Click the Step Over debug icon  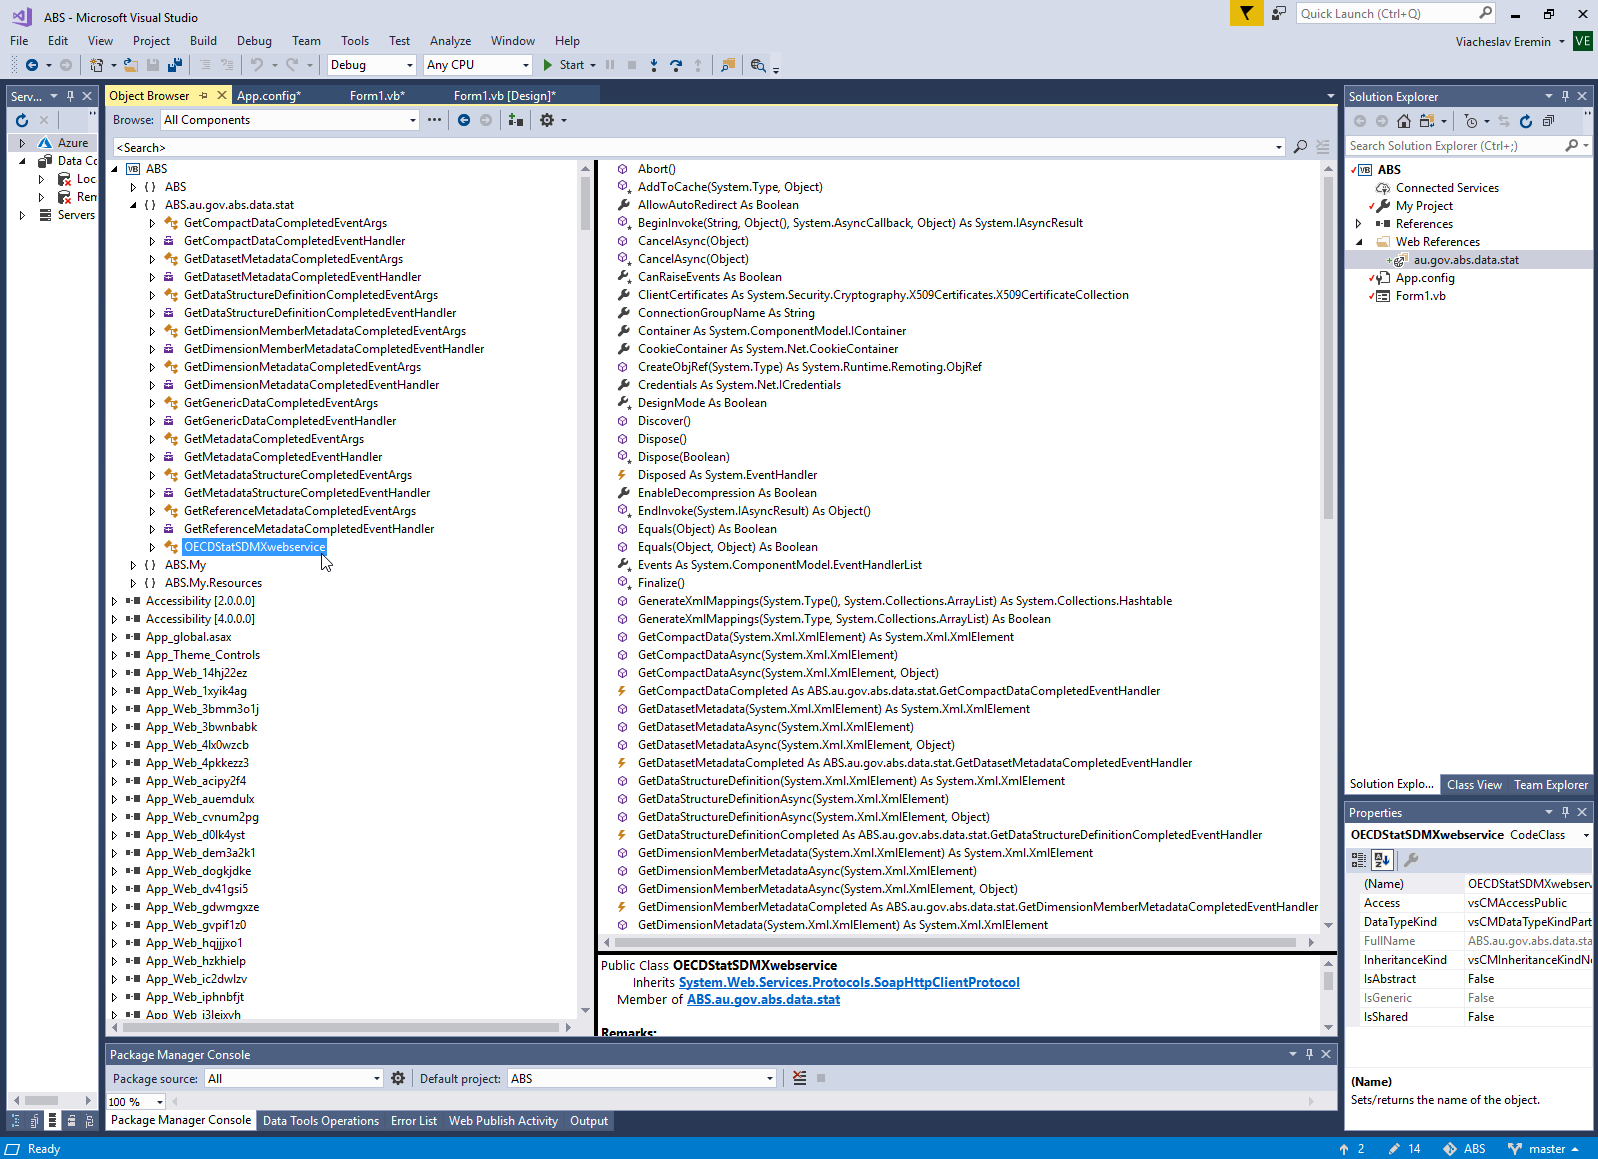676,65
